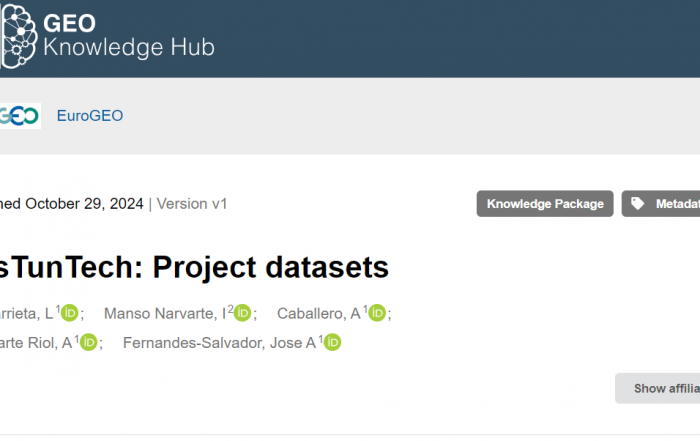
Task: Select author Caballero, A
Action: coord(319,313)
